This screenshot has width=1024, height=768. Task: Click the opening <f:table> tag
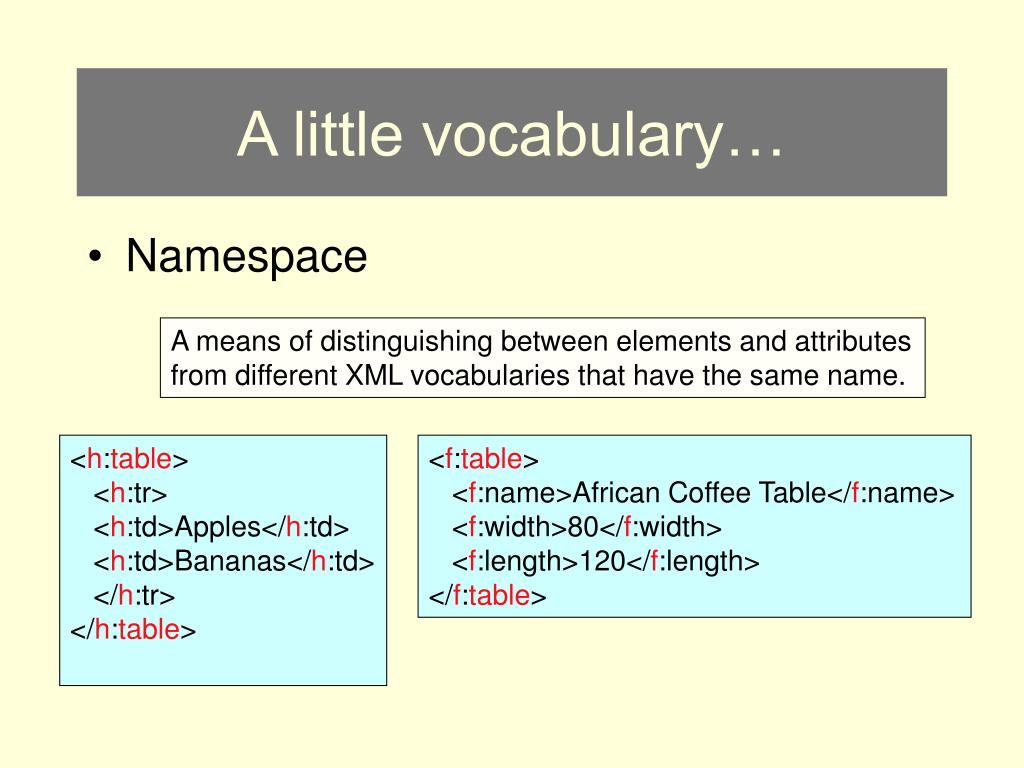(x=483, y=459)
